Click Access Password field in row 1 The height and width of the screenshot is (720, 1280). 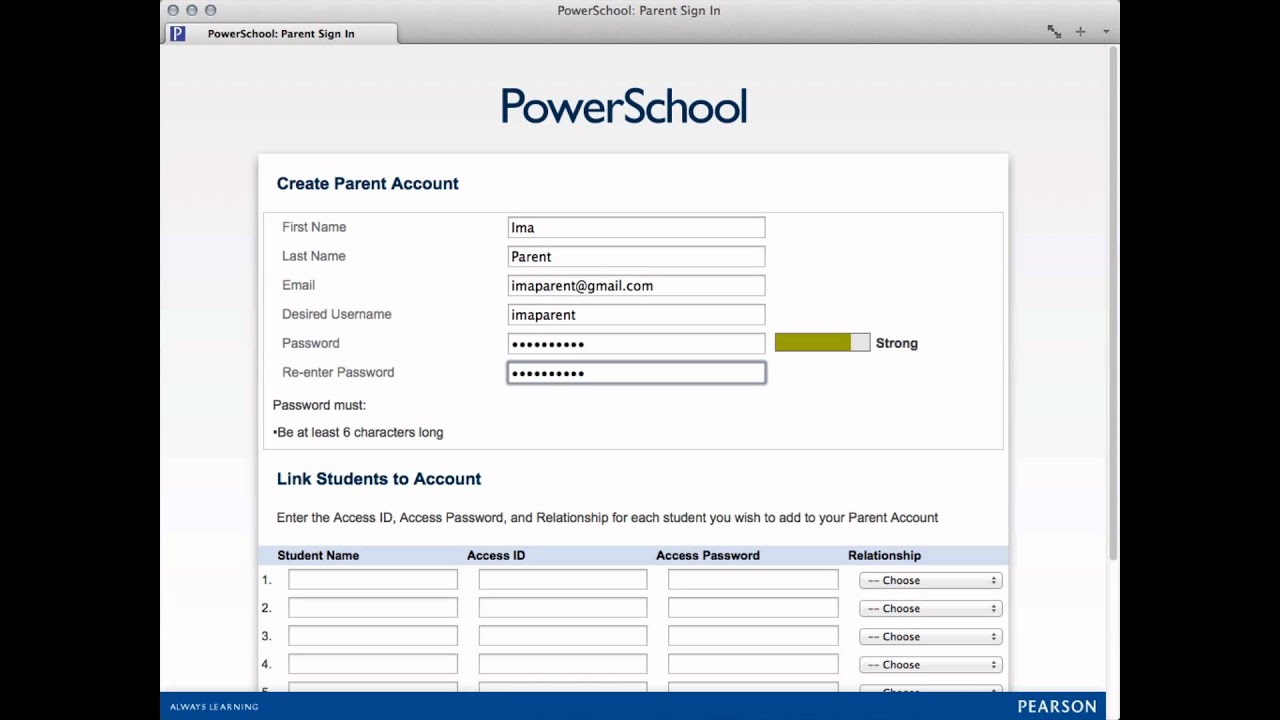753,580
